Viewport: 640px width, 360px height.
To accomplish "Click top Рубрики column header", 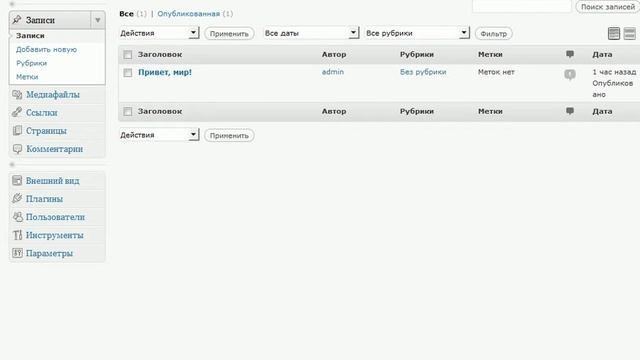I will pos(417,54).
